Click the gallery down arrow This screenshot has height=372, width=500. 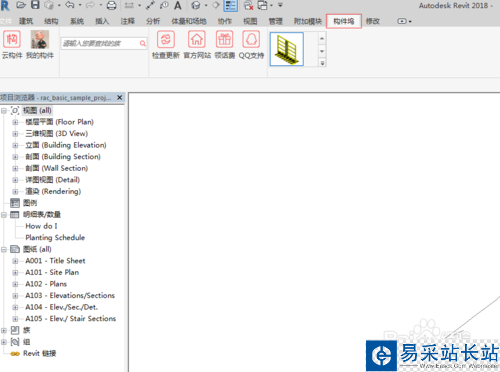(322, 51)
